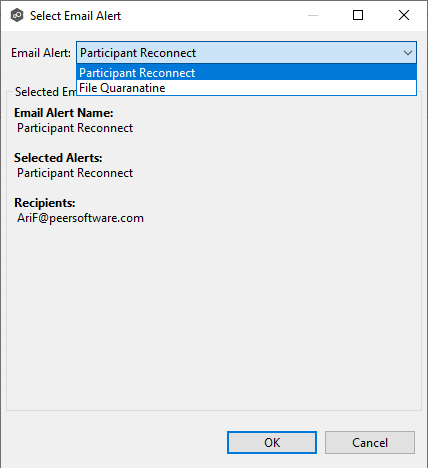Click the app icon in the title bar
428x468 pixels.
(x=17, y=15)
